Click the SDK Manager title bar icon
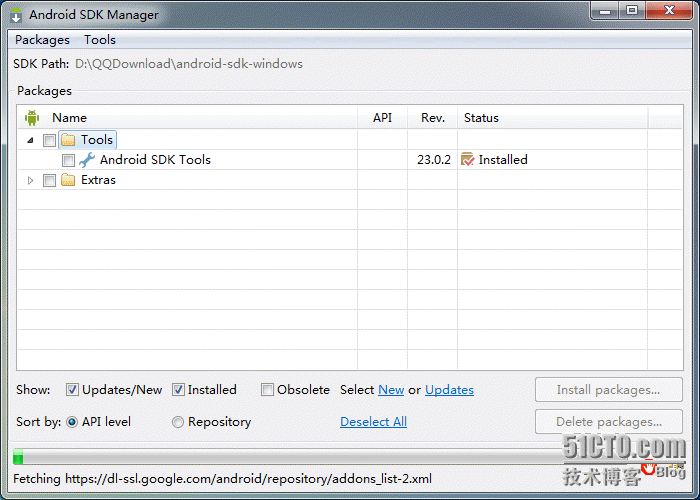 click(16, 15)
